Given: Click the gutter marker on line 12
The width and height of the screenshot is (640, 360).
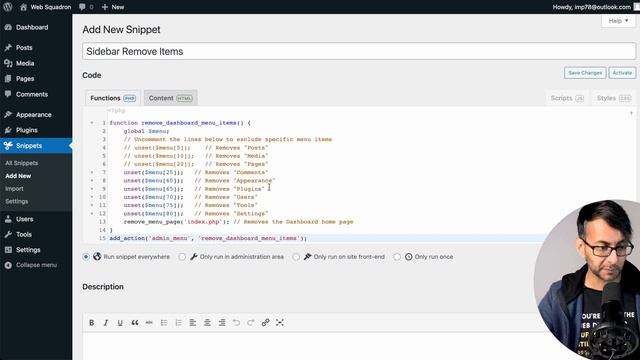Looking at the screenshot, I should (x=92, y=213).
